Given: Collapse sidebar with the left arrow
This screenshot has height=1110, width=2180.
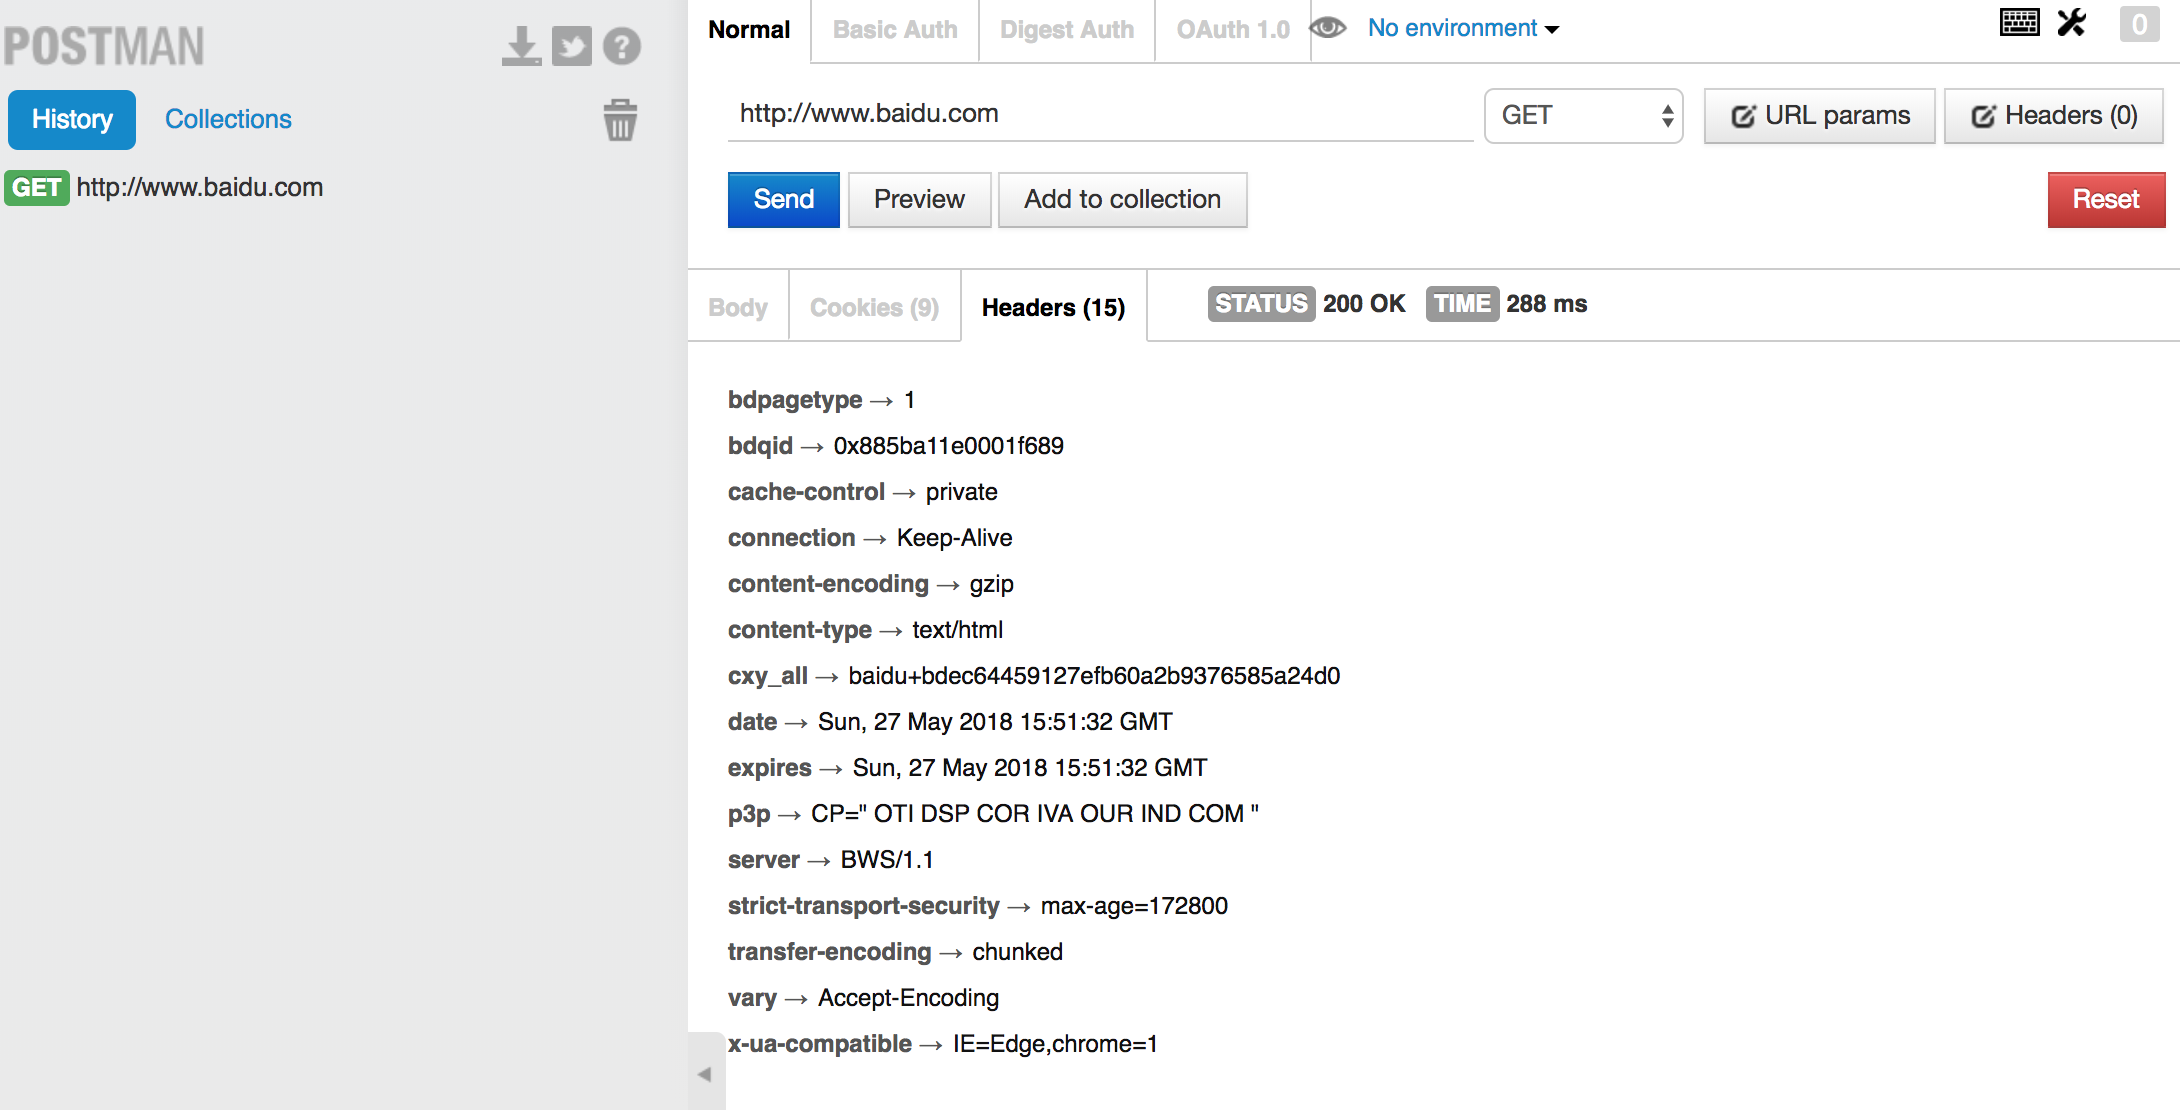Looking at the screenshot, I should pos(705,1074).
